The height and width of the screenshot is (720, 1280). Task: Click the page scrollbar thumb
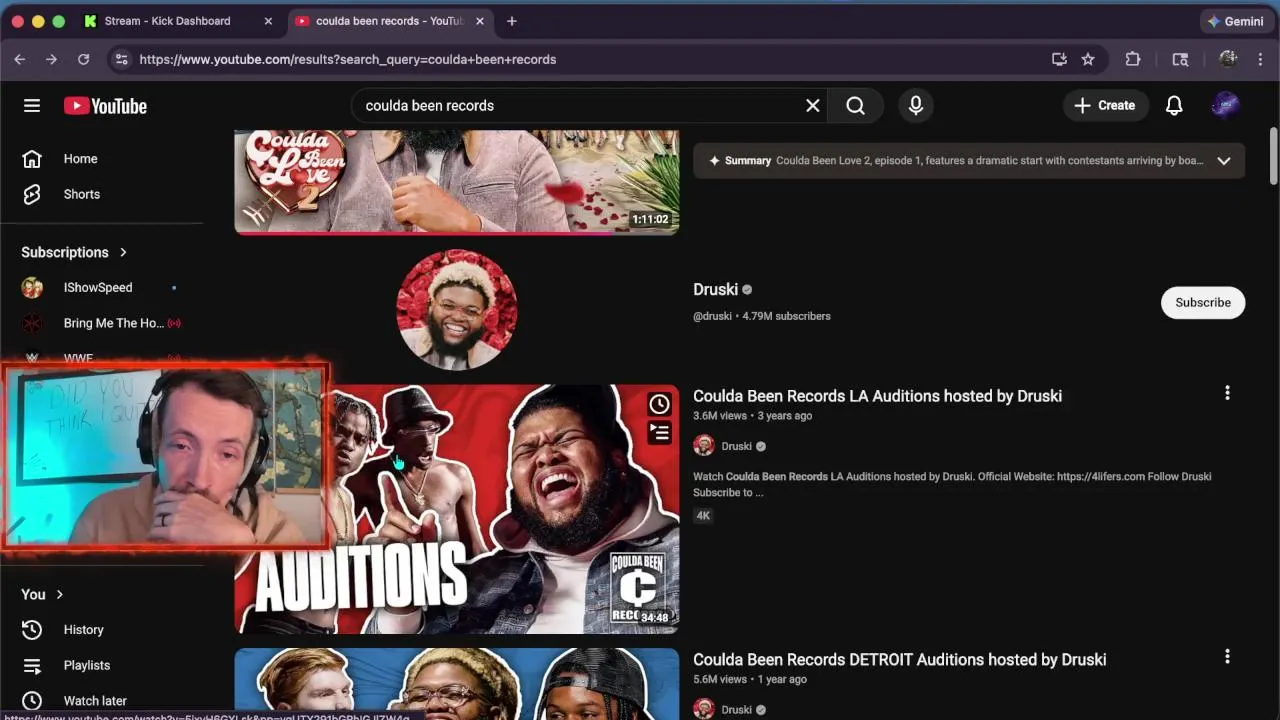[1273, 156]
